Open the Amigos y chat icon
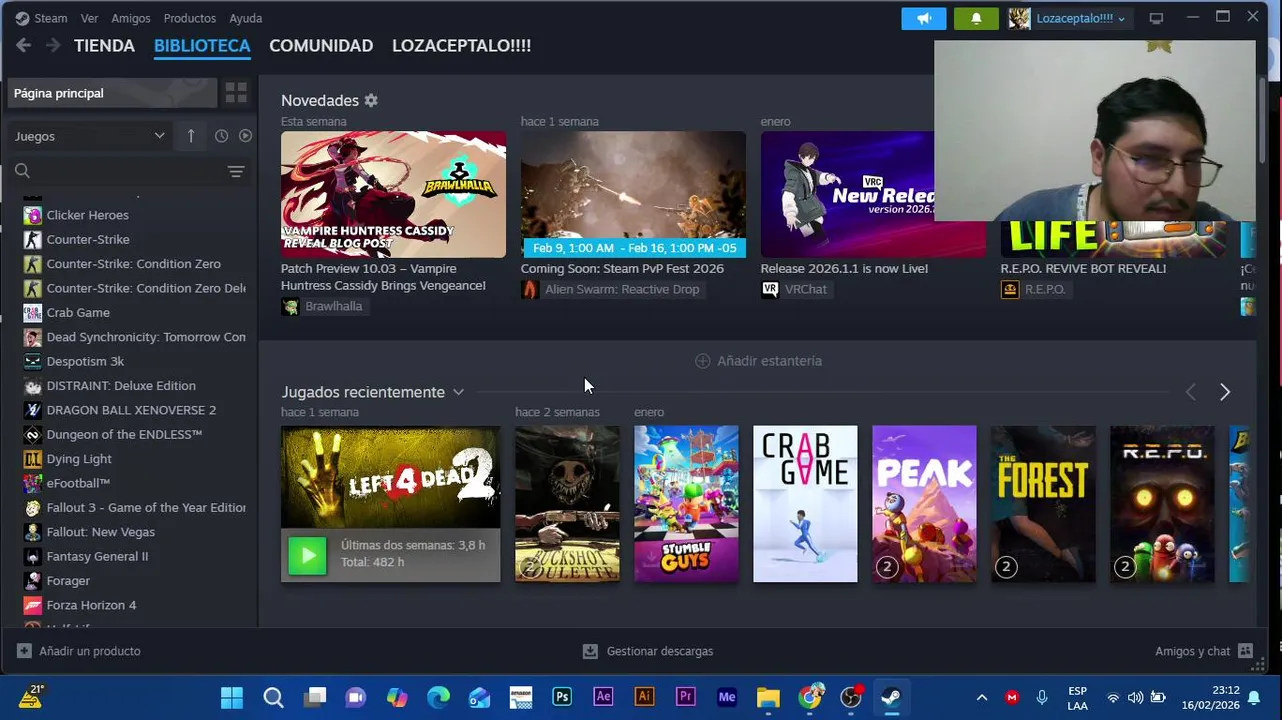This screenshot has height=720, width=1282. pos(1245,651)
